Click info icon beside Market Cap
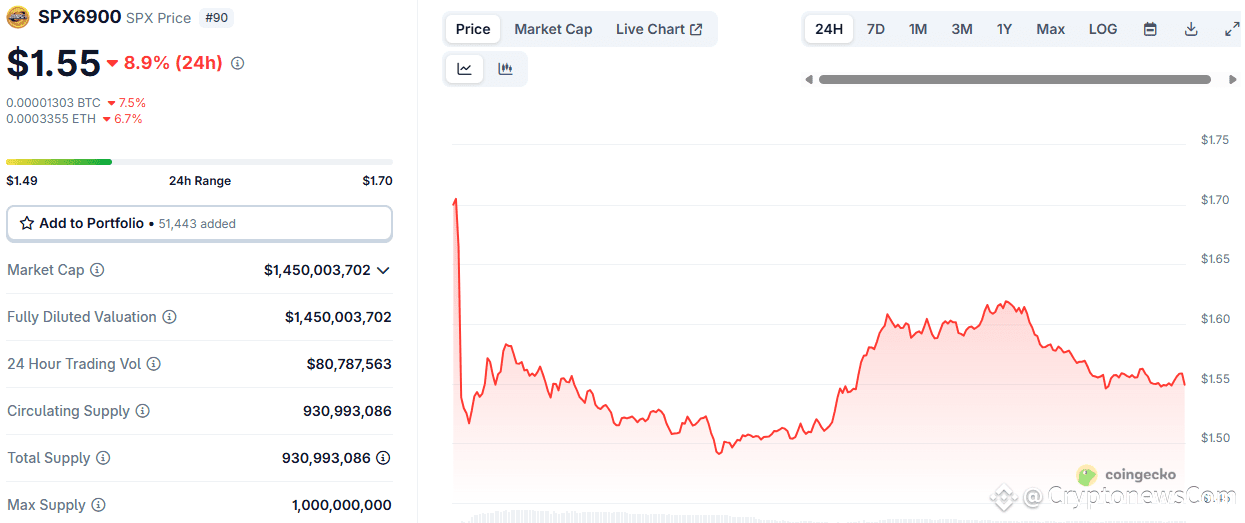 click(x=97, y=270)
